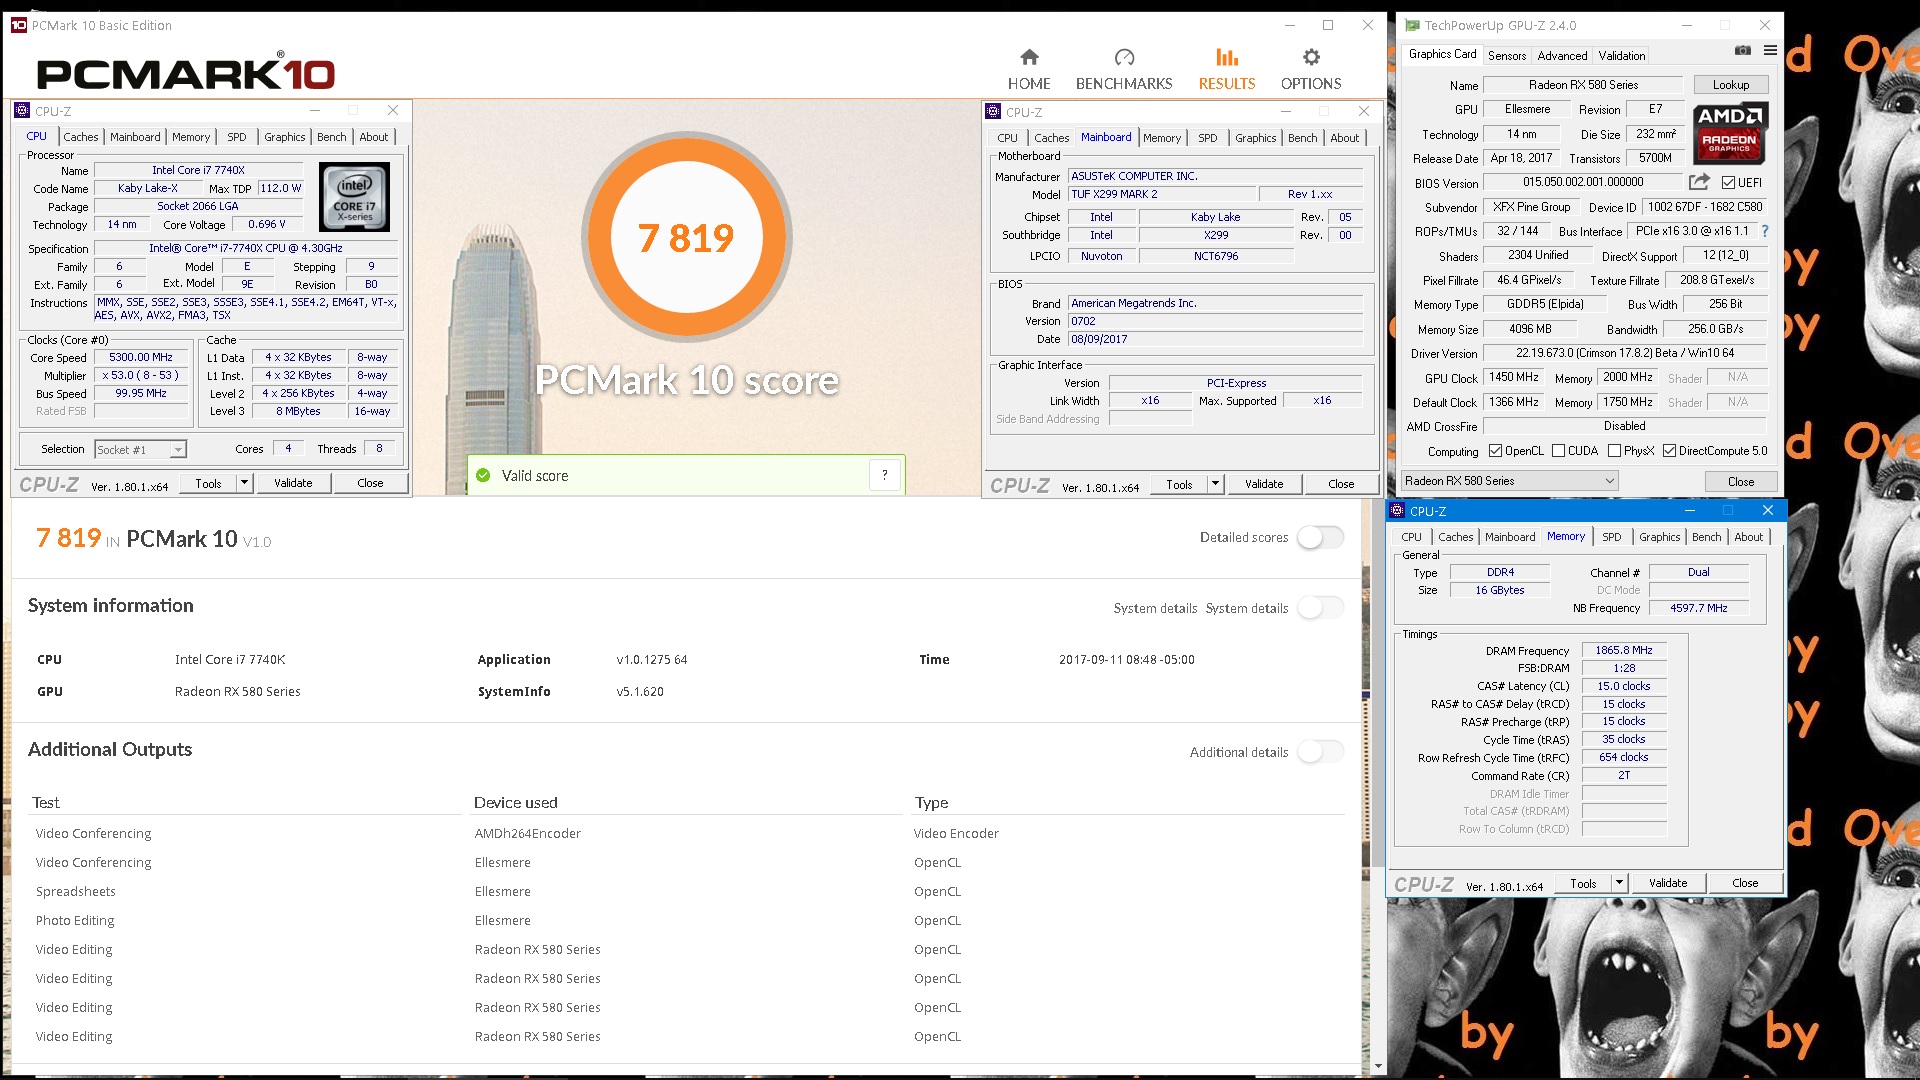Click the 7 819 score circle

[686, 237]
